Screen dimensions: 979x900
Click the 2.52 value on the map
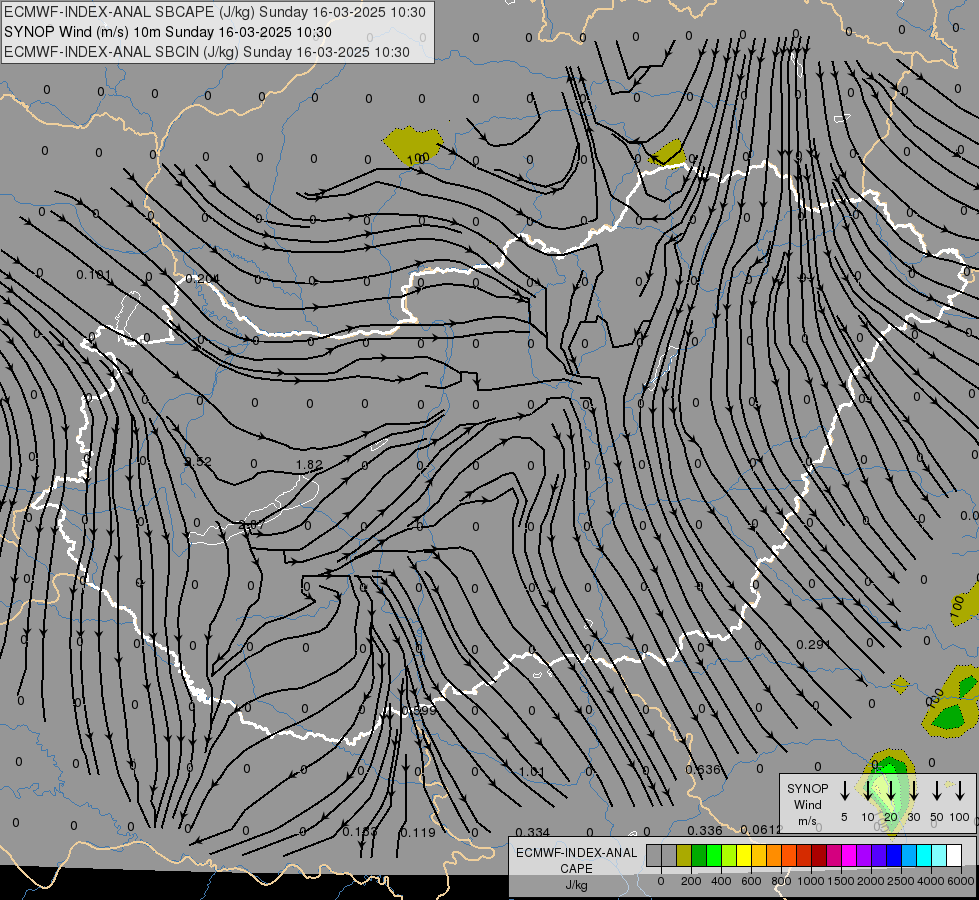pos(199,462)
